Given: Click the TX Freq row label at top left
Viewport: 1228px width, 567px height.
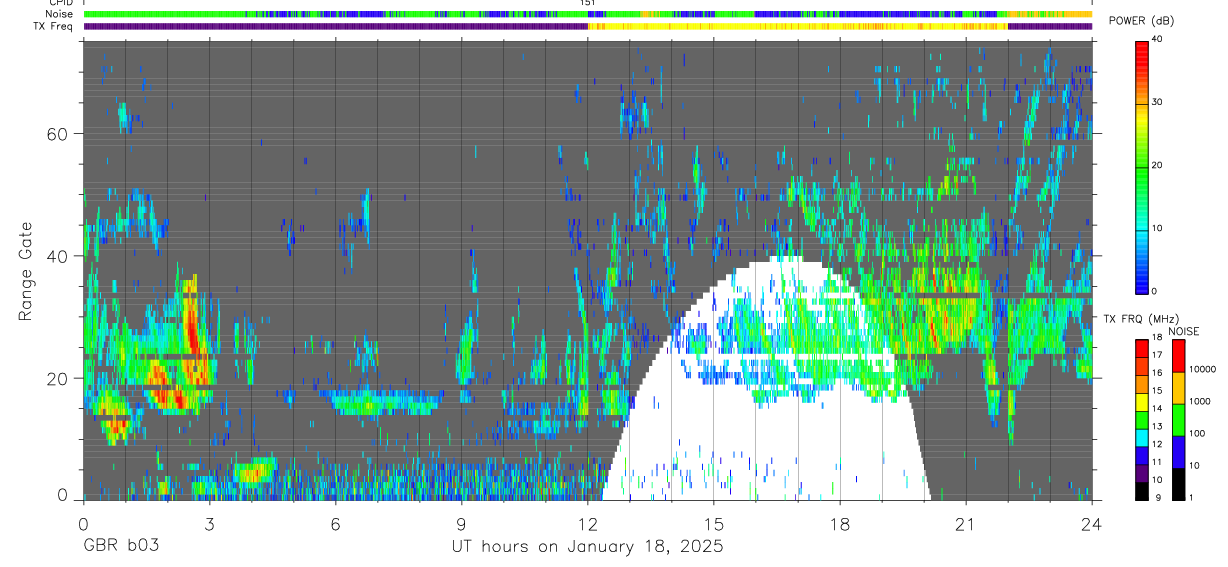Looking at the screenshot, I should (x=52, y=26).
